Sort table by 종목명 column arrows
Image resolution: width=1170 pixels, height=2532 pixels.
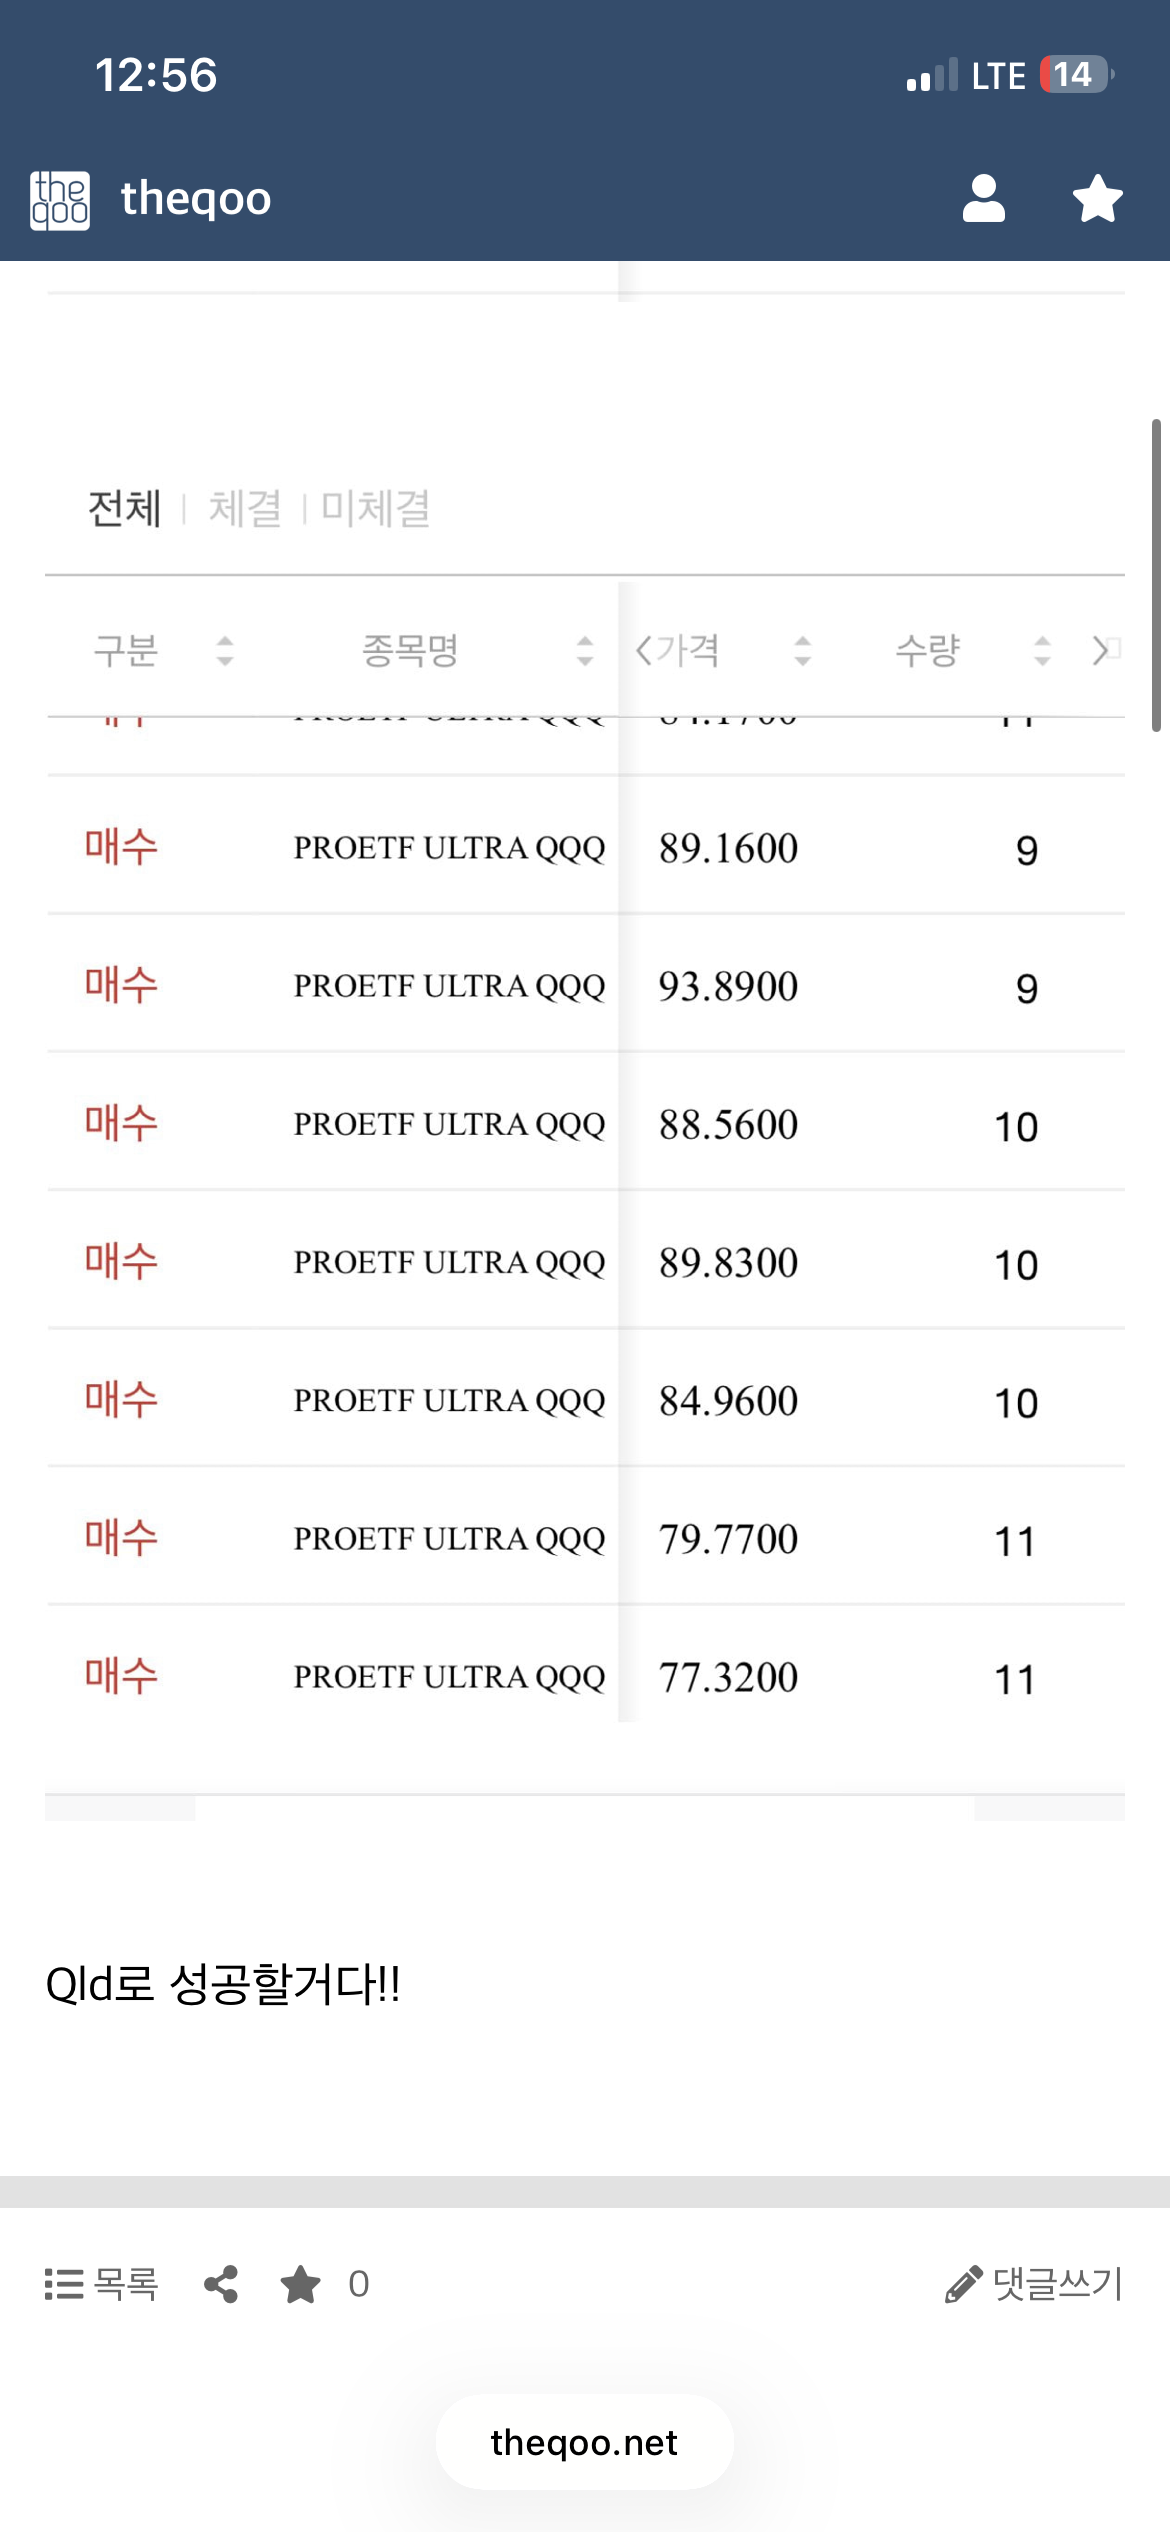(x=585, y=651)
